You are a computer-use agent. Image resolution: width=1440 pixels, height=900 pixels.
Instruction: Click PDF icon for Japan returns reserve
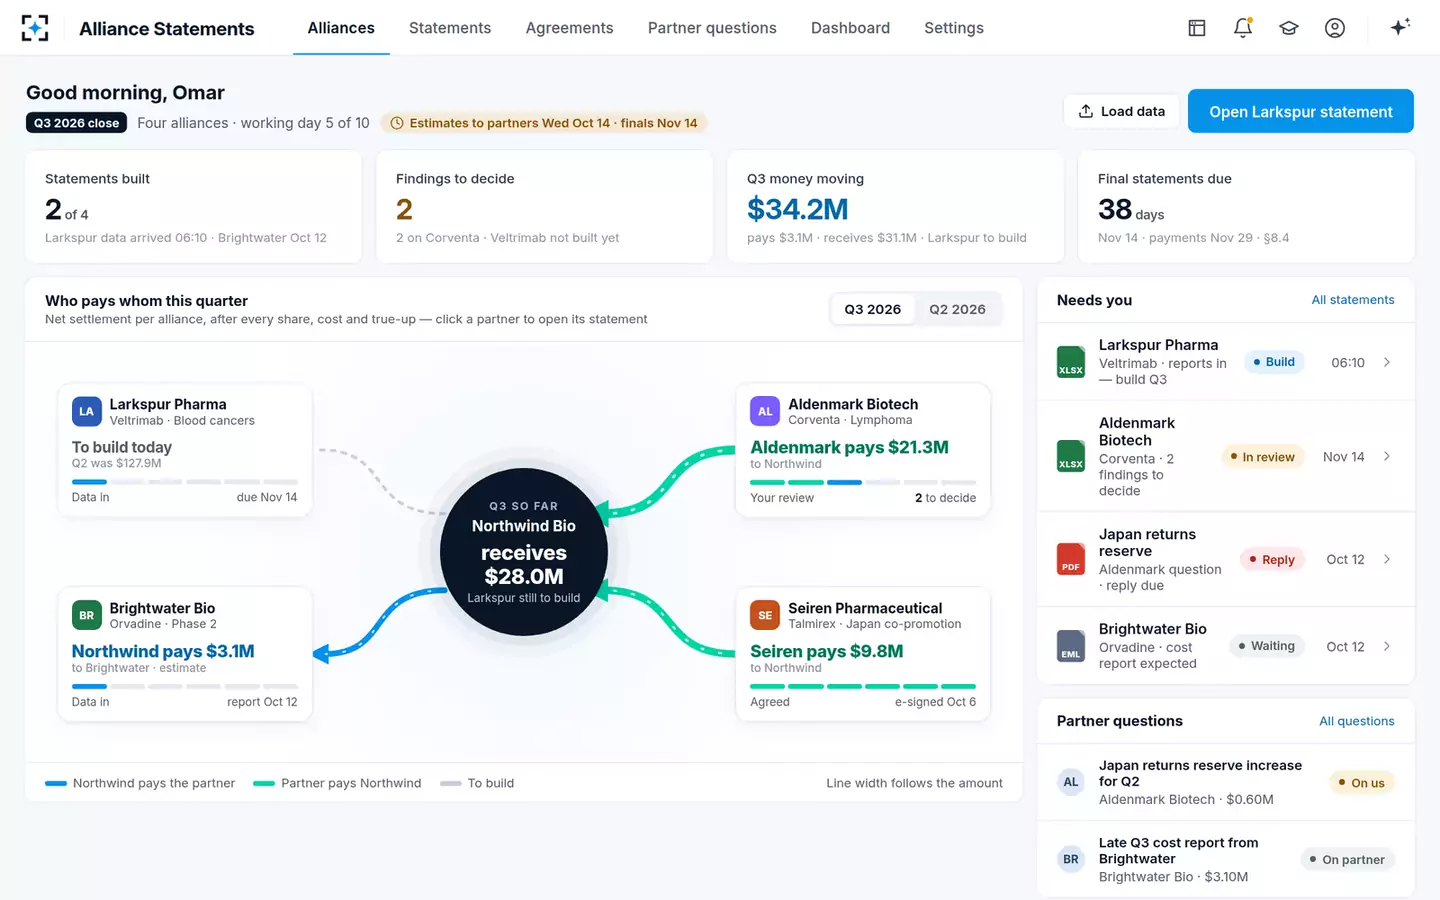[x=1071, y=559]
